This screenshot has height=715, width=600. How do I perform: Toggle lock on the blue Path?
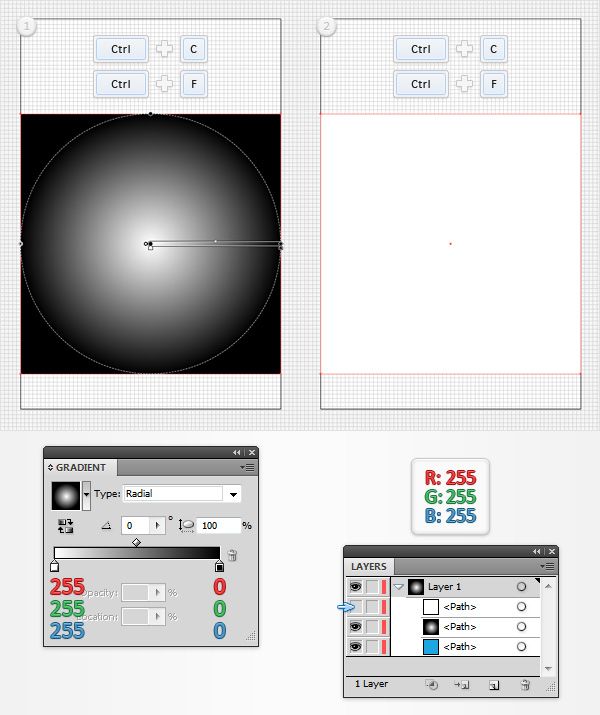click(372, 647)
